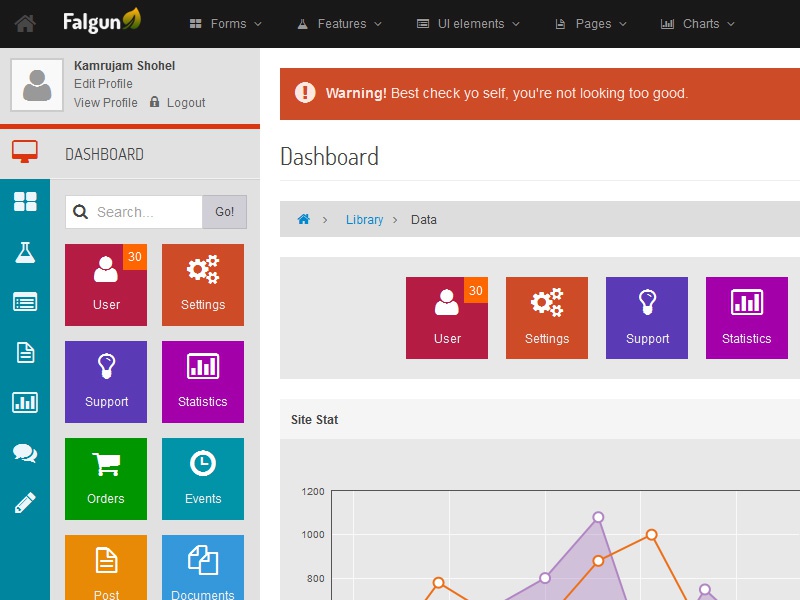Select the monitor dashboard sidebar icon
The width and height of the screenshot is (800, 600).
click(25, 152)
